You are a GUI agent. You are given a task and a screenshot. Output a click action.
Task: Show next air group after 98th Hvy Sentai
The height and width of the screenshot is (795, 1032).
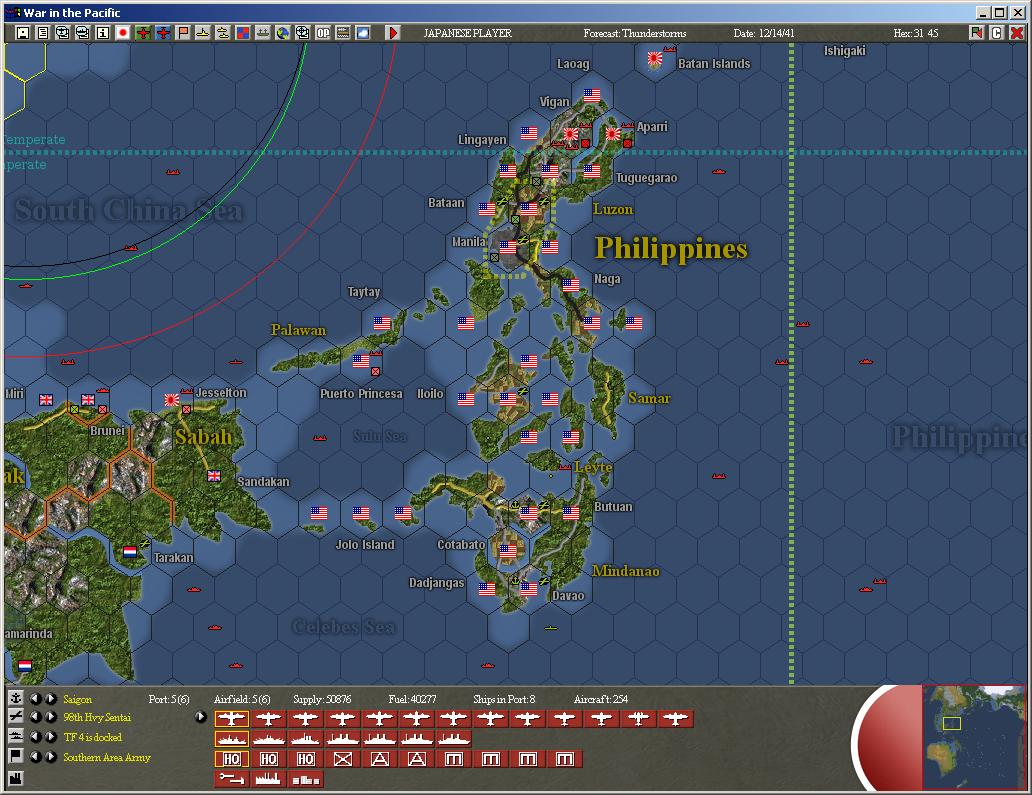click(50, 717)
